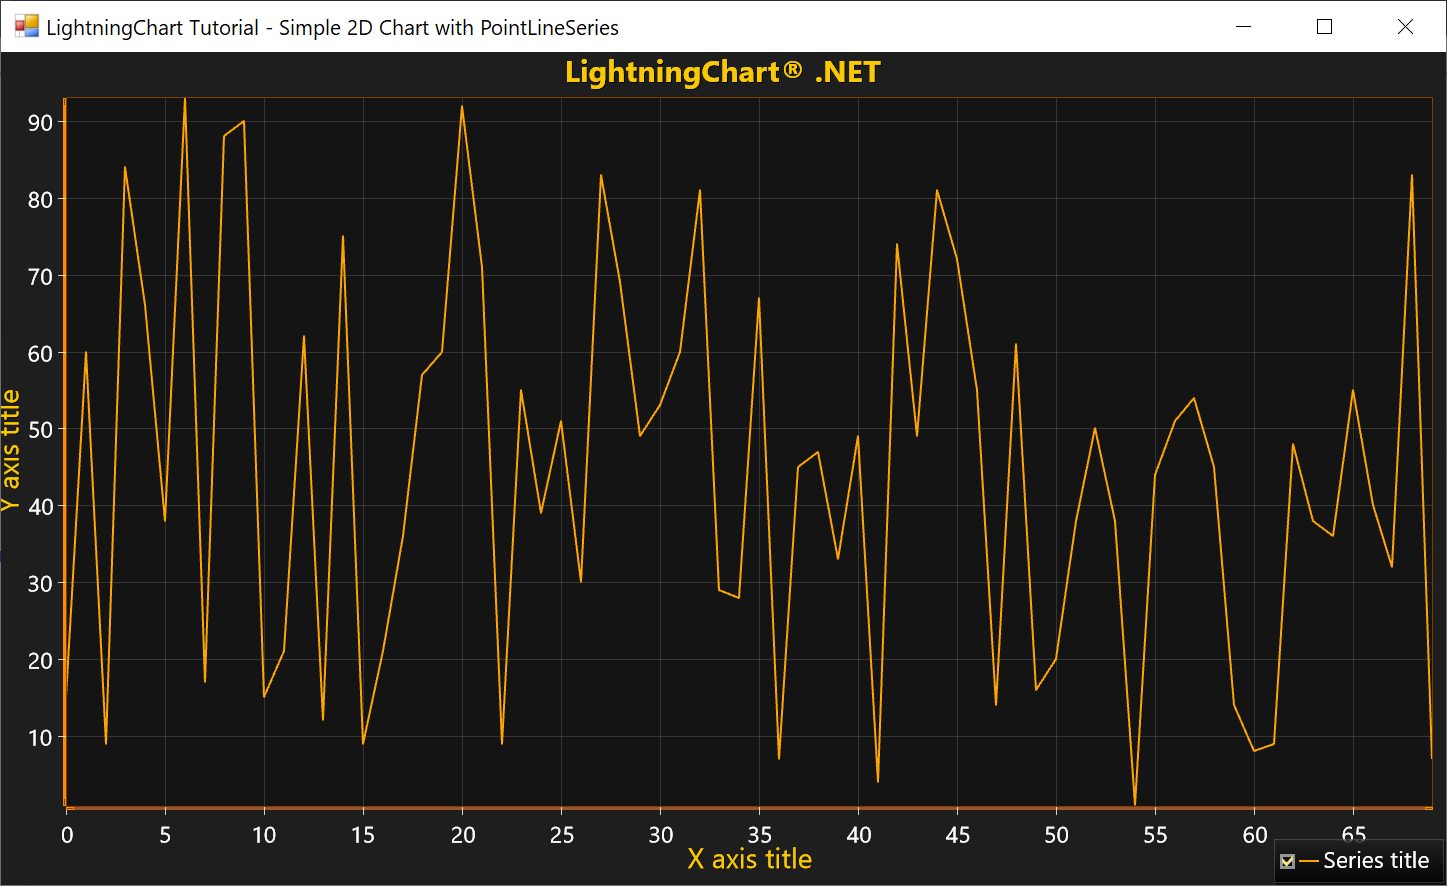Viewport: 1447px width, 886px height.
Task: Click the orange line sample in legend
Action: click(x=1308, y=861)
